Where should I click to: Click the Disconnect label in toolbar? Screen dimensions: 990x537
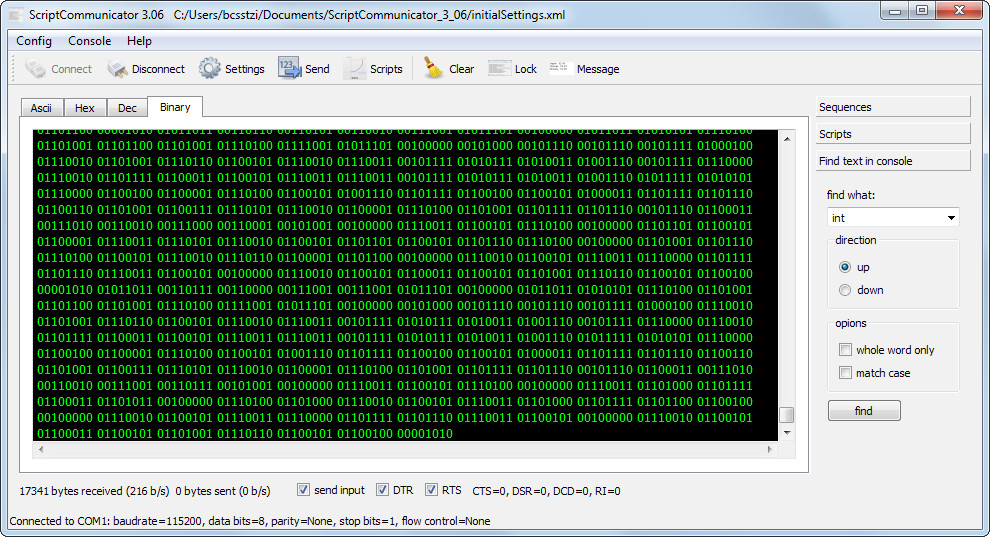(158, 69)
